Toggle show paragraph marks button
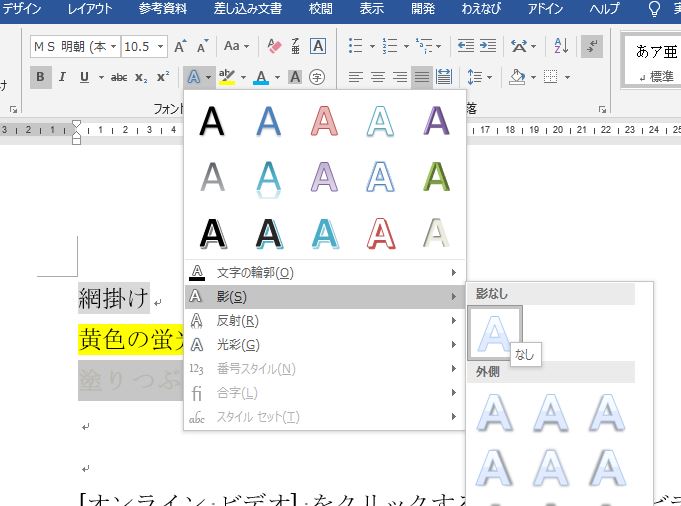This screenshot has height=506, width=681. 592,46
